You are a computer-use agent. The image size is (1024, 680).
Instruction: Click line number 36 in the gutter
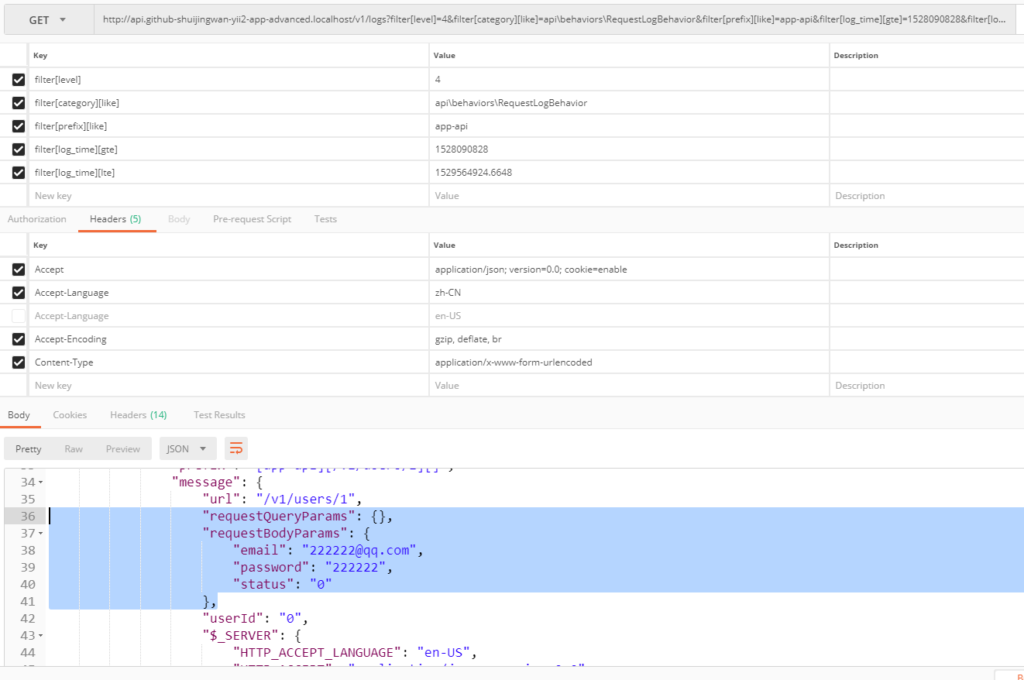(27, 516)
